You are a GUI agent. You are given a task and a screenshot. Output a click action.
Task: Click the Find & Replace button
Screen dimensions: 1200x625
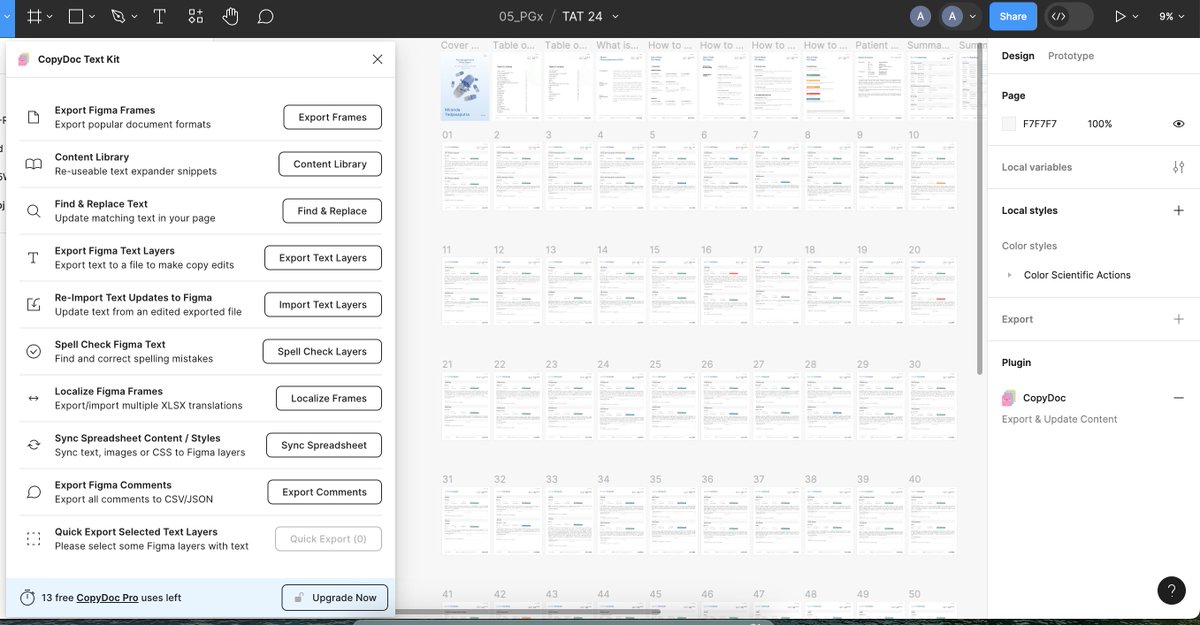point(332,211)
